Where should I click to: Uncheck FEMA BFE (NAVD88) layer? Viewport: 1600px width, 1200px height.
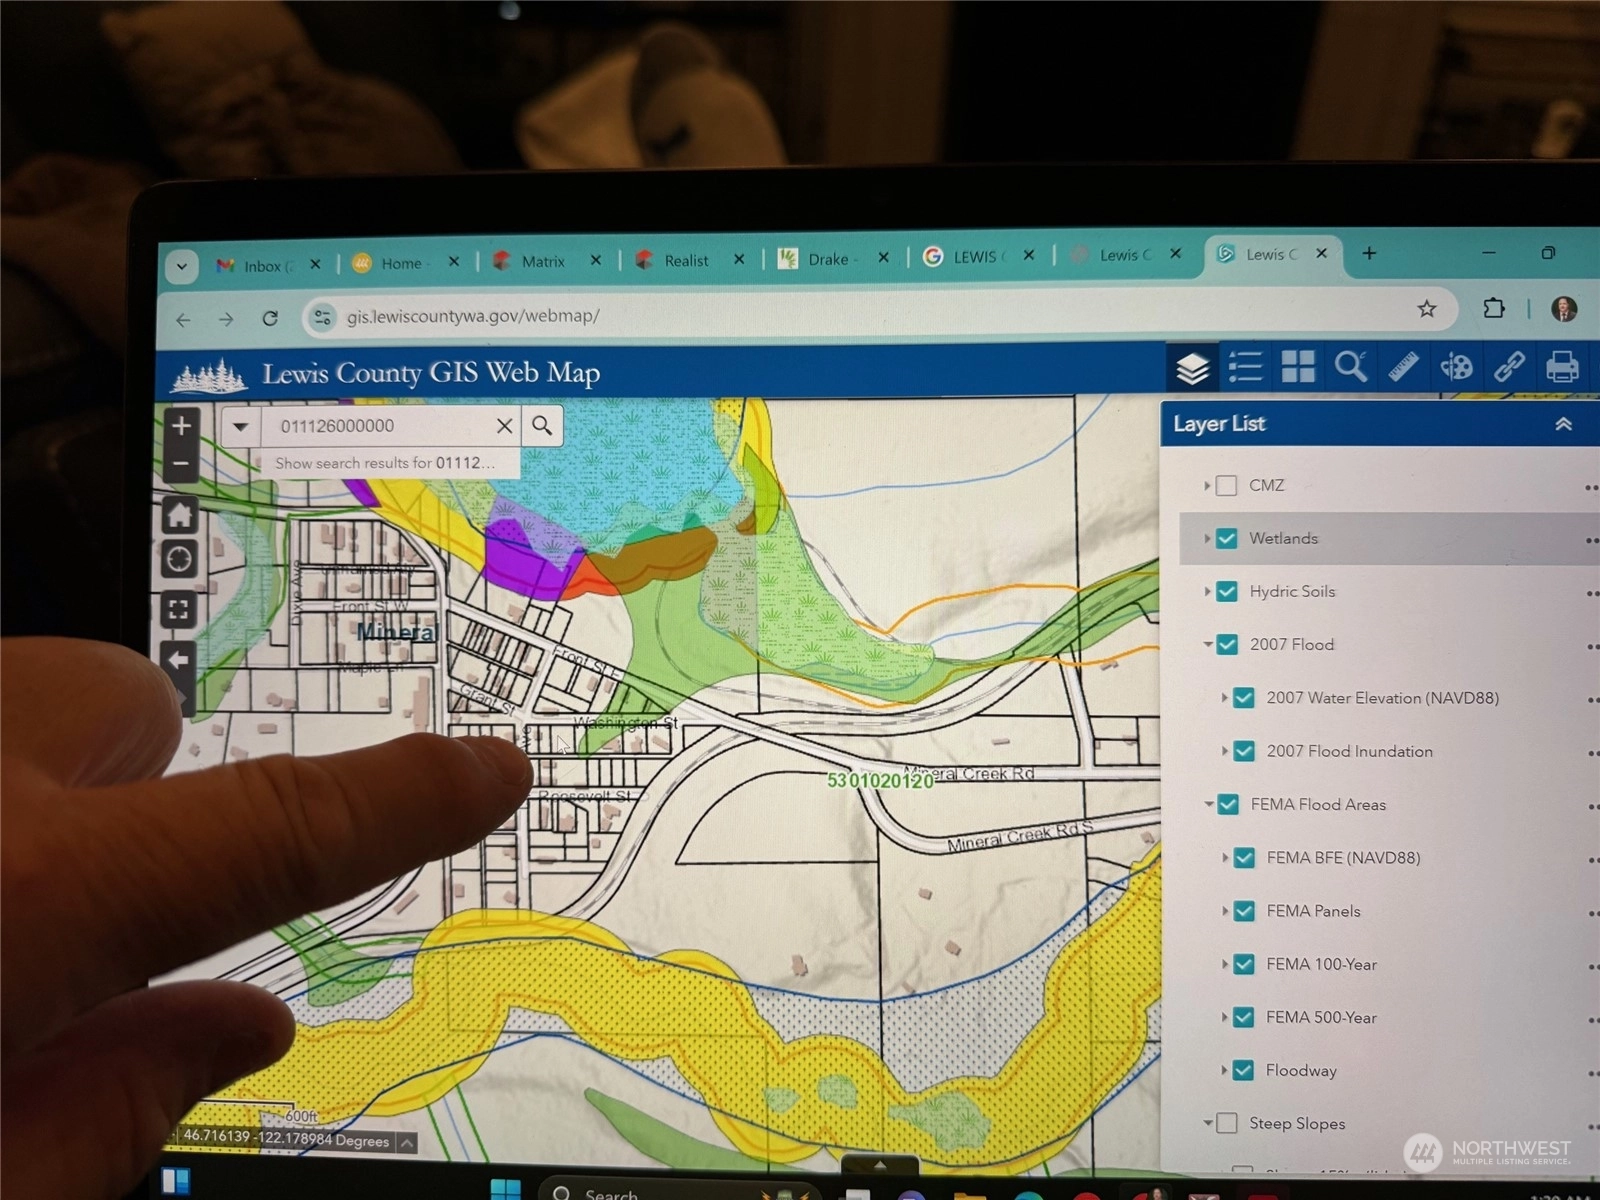(x=1244, y=858)
